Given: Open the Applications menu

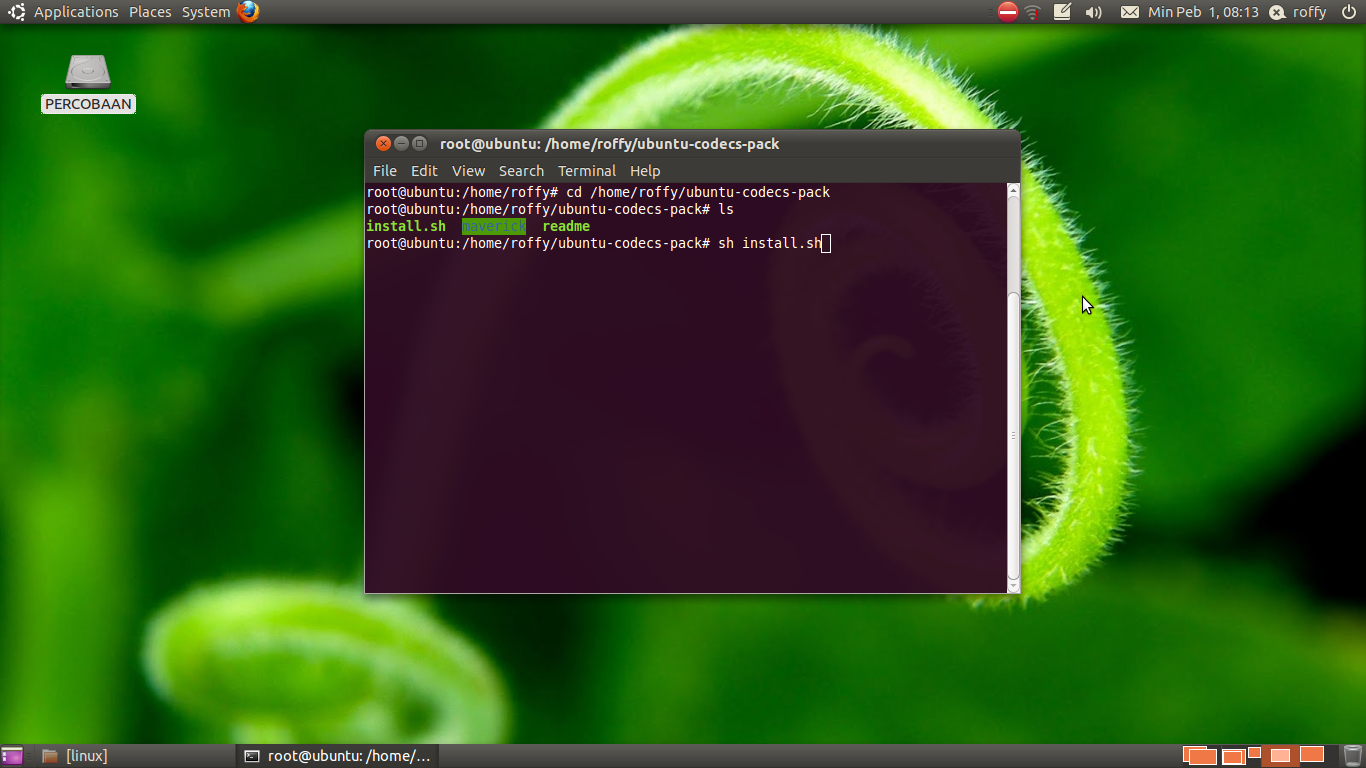Looking at the screenshot, I should click(x=76, y=12).
